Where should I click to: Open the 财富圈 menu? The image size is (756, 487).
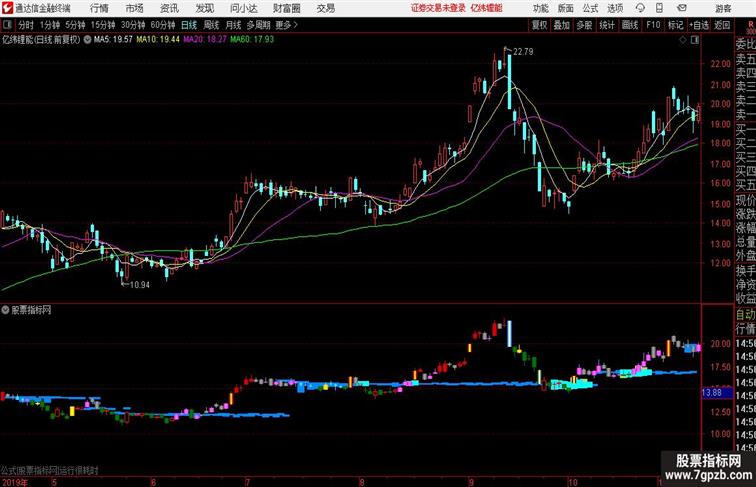pyautogui.click(x=286, y=8)
